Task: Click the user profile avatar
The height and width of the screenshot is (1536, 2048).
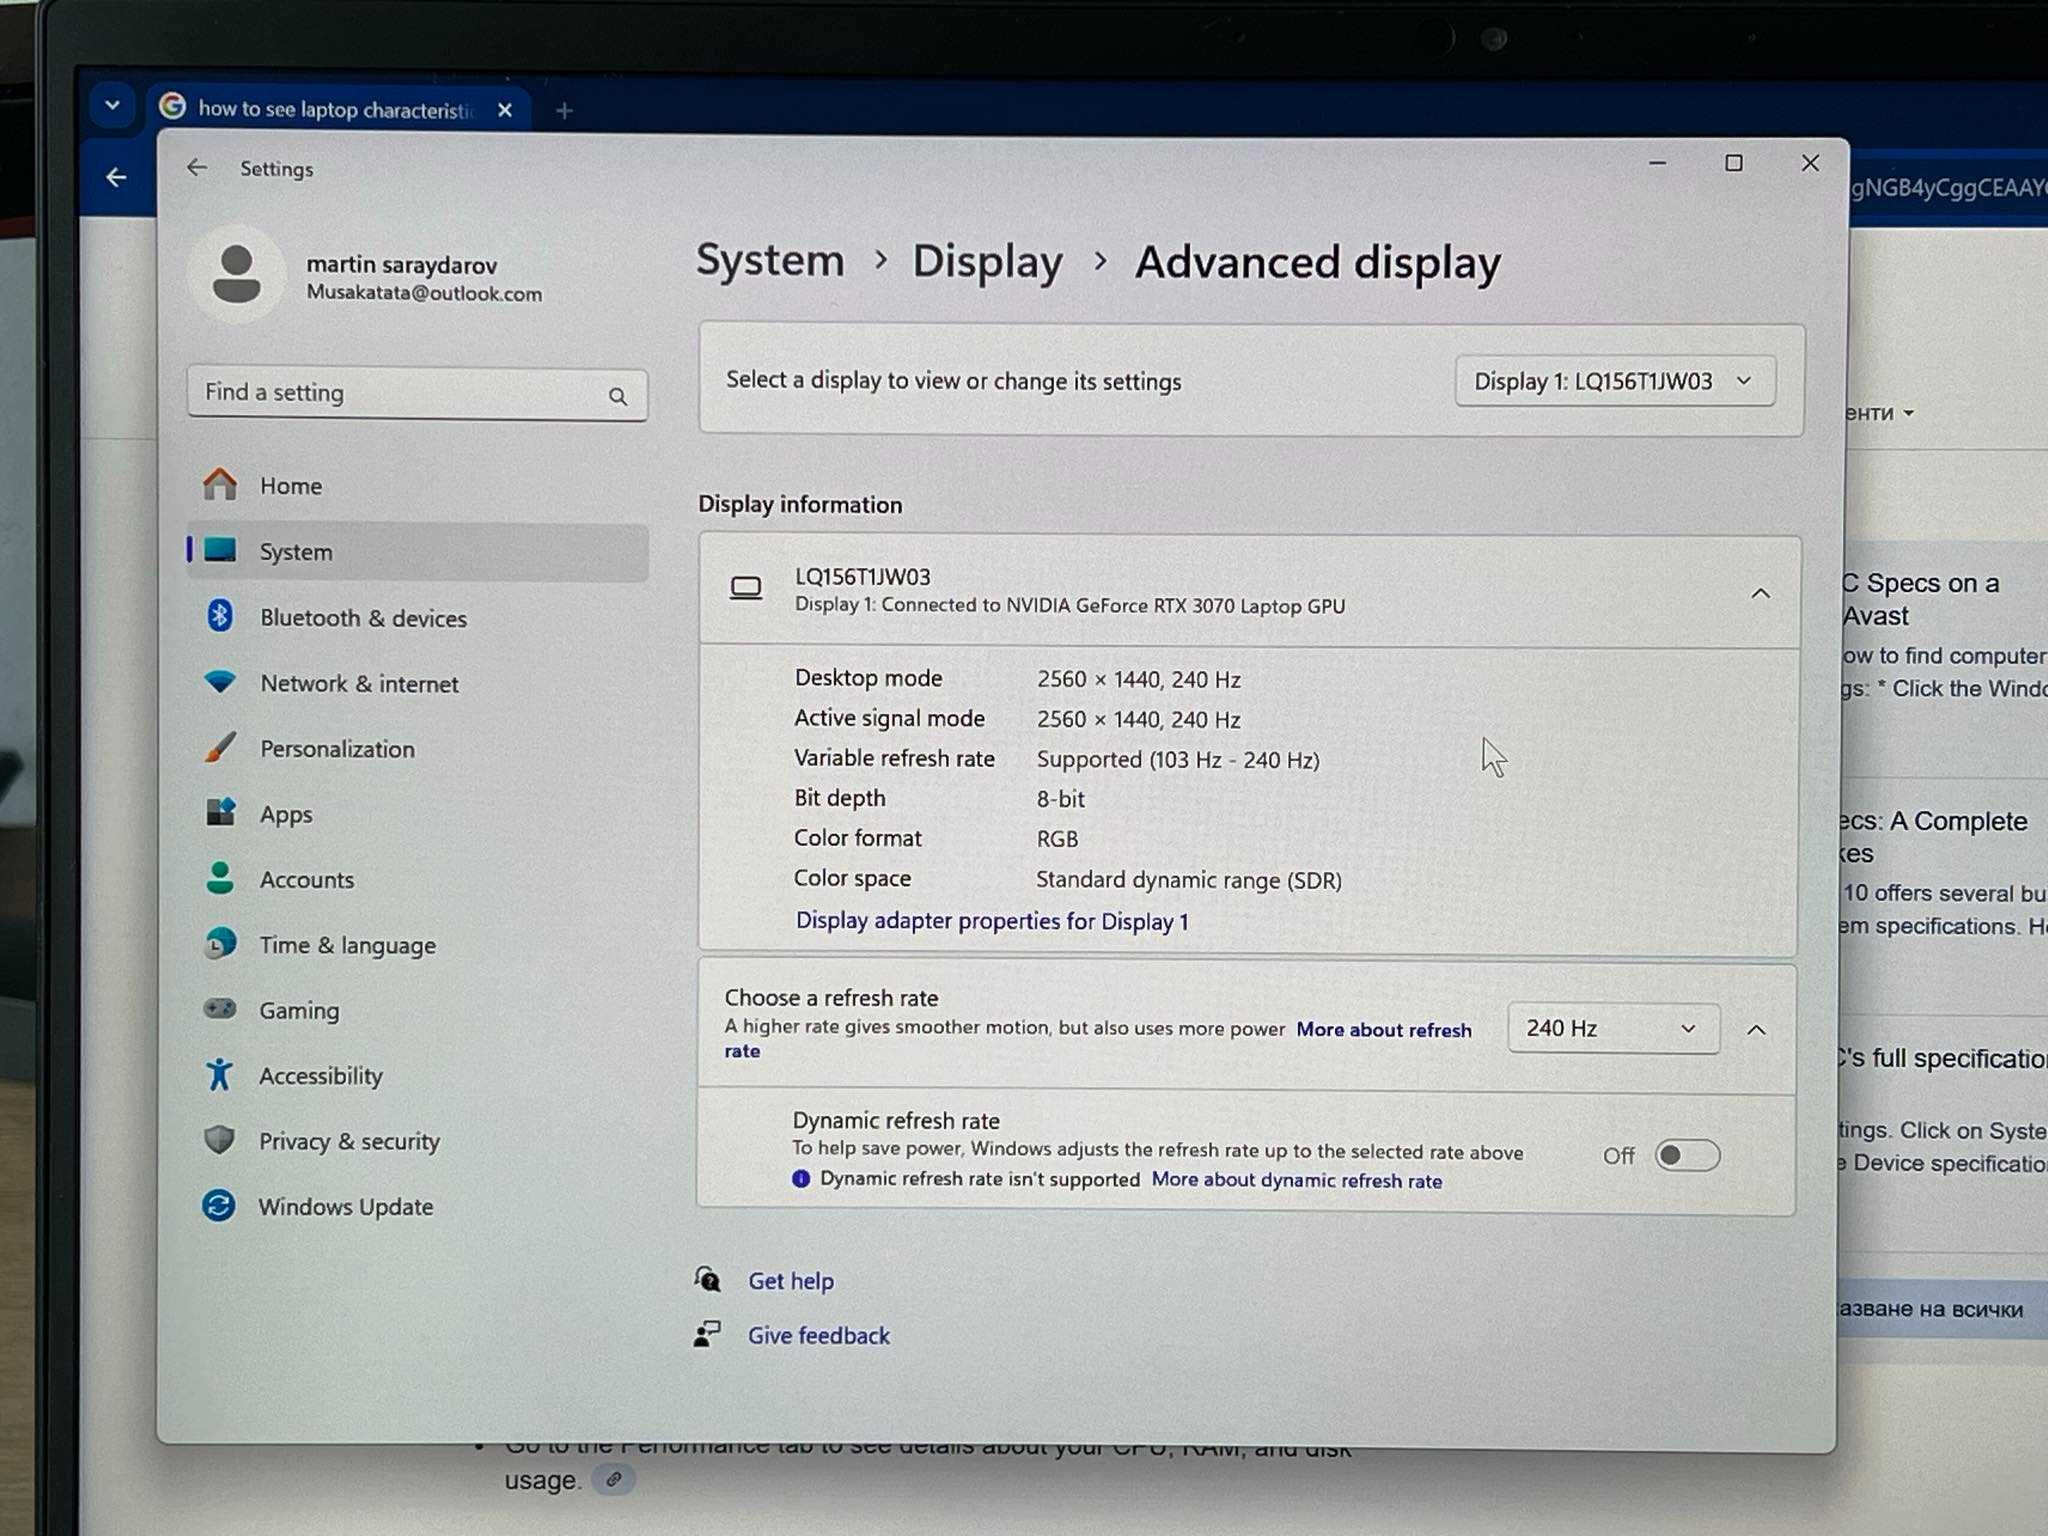Action: 237,274
